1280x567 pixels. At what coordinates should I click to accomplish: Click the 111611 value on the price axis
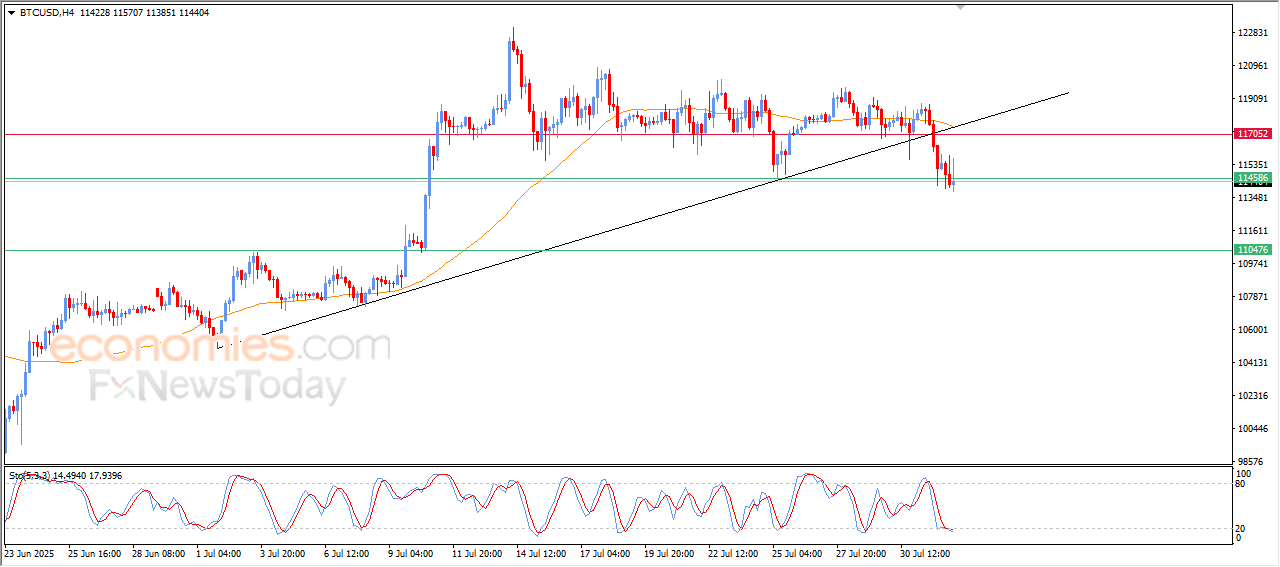(1253, 231)
